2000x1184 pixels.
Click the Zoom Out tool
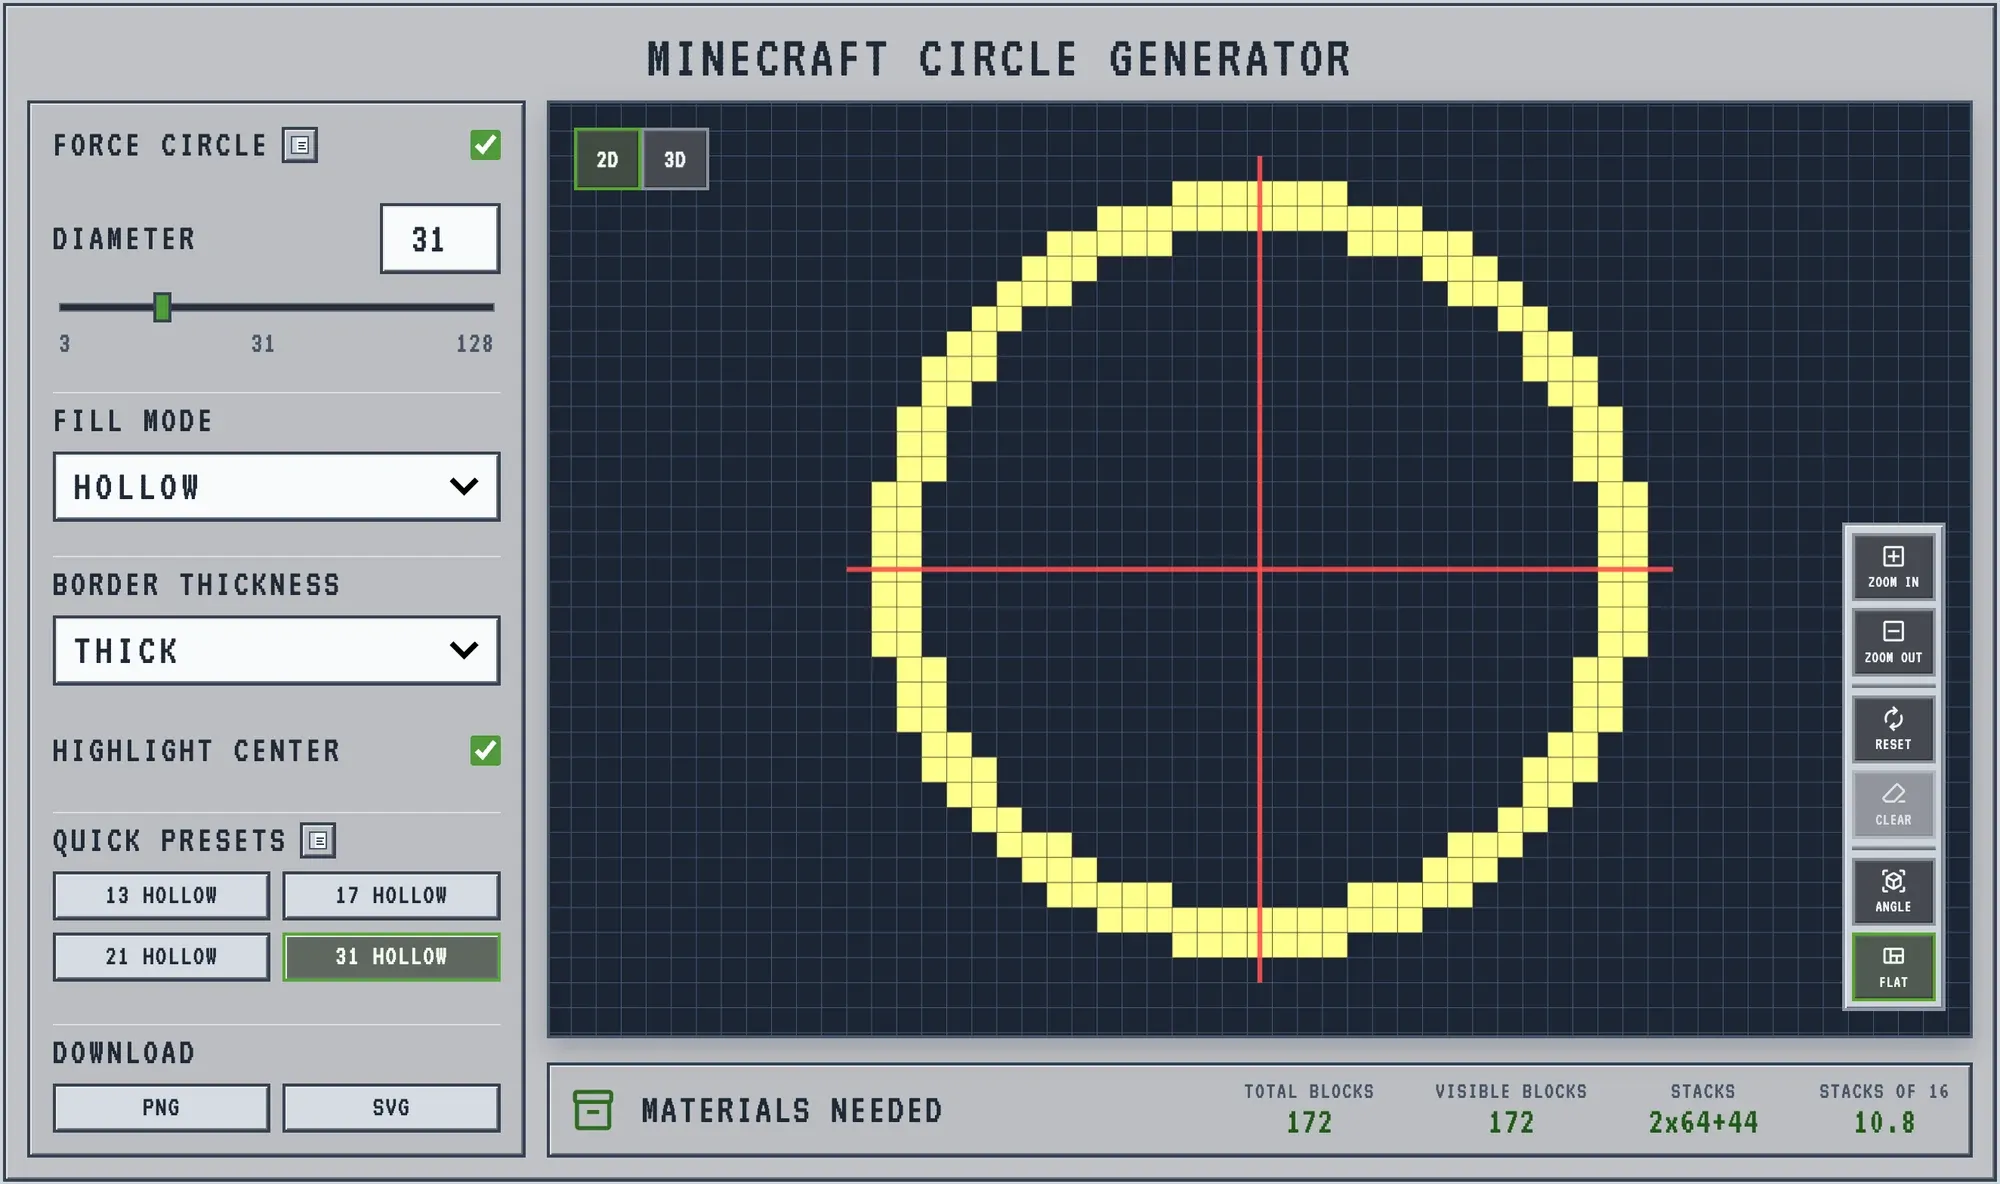(1893, 643)
